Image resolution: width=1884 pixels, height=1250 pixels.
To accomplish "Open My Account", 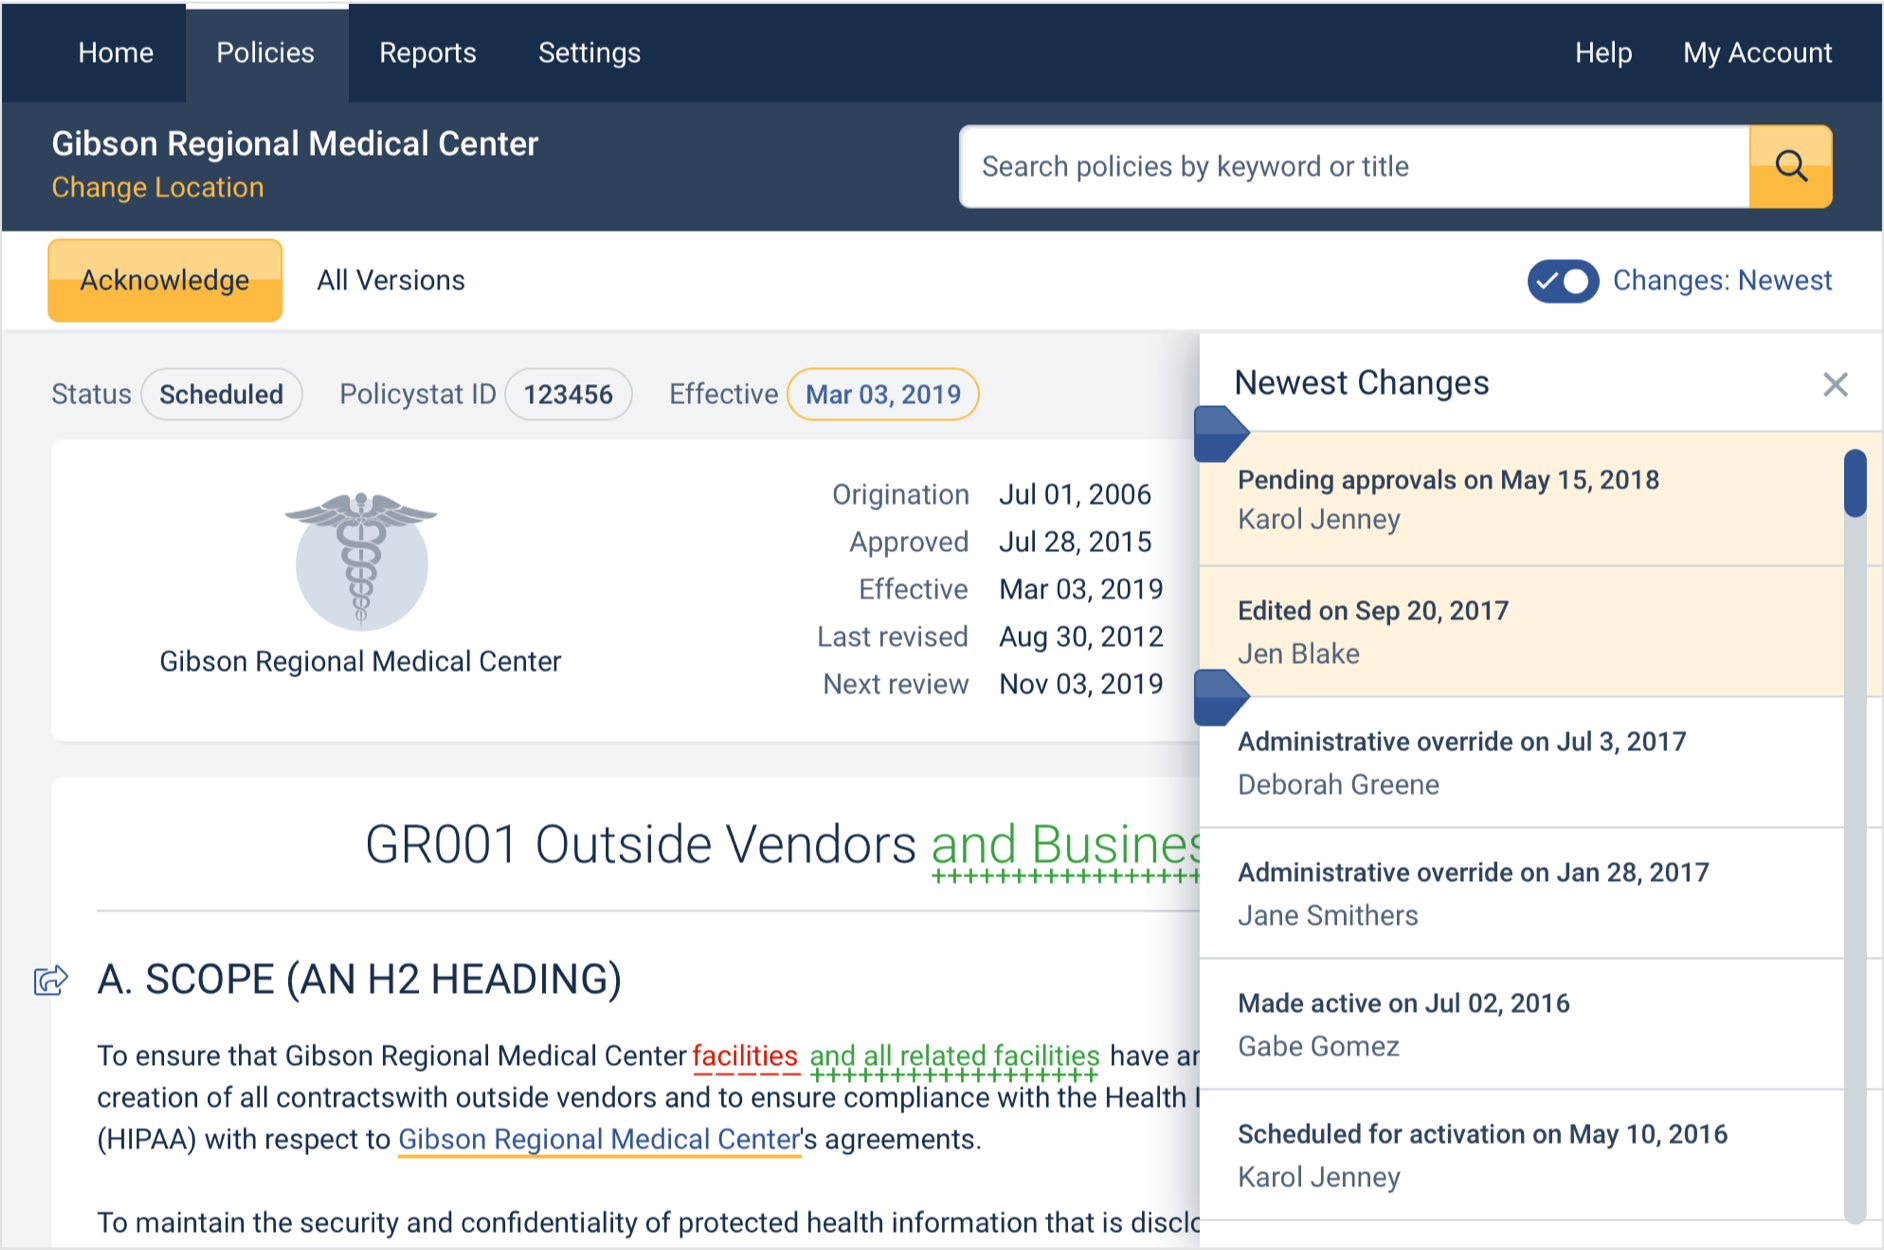I will click(x=1757, y=53).
